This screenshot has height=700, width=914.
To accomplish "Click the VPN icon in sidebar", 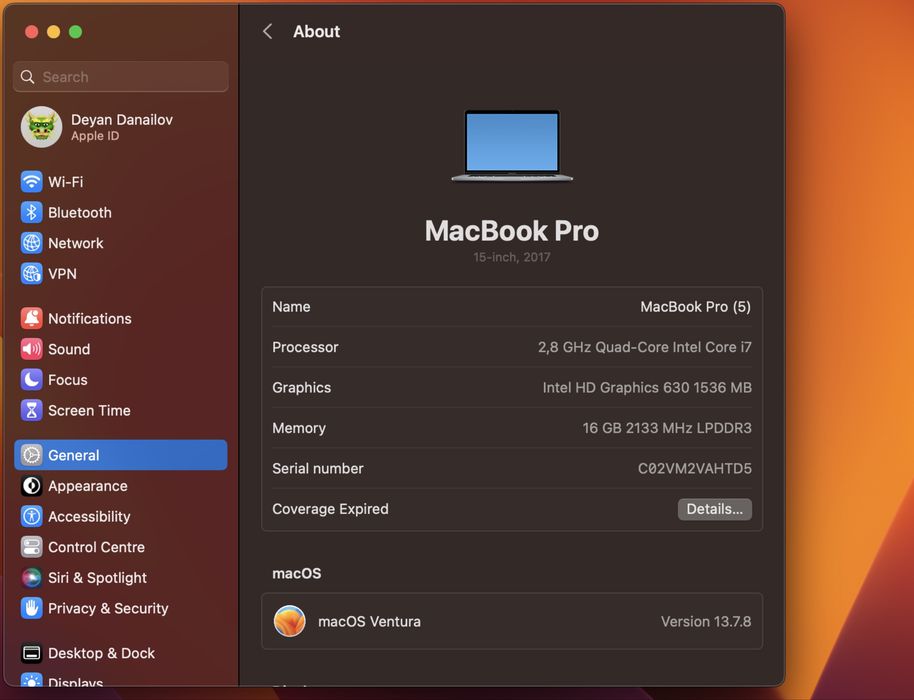I will (31, 273).
